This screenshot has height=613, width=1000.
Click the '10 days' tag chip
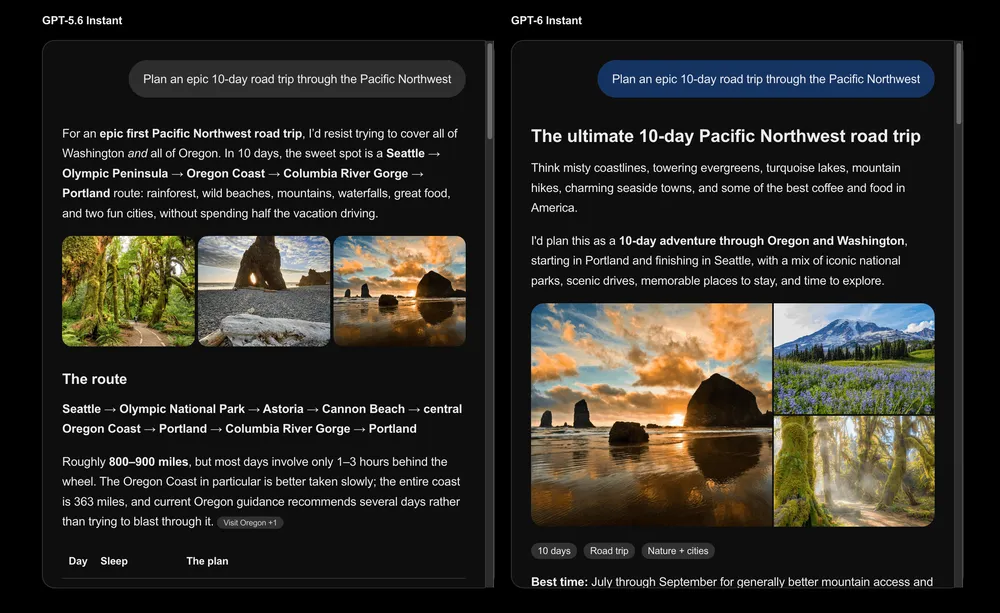554,550
